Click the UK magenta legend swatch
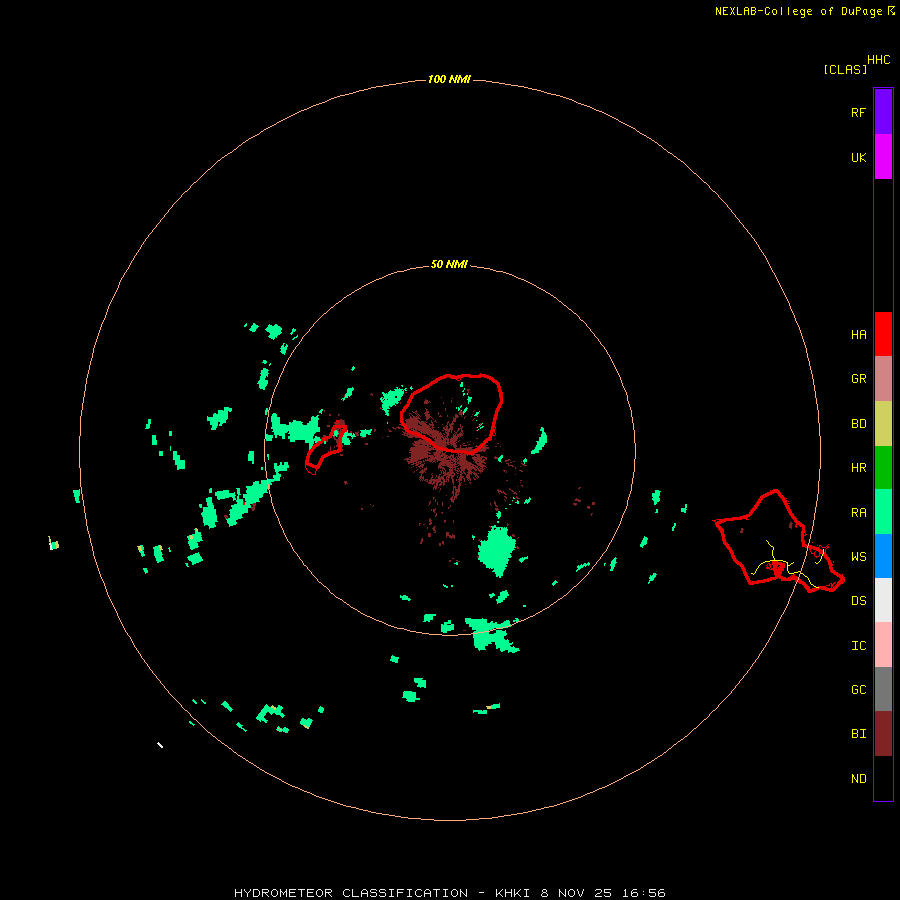 [883, 157]
